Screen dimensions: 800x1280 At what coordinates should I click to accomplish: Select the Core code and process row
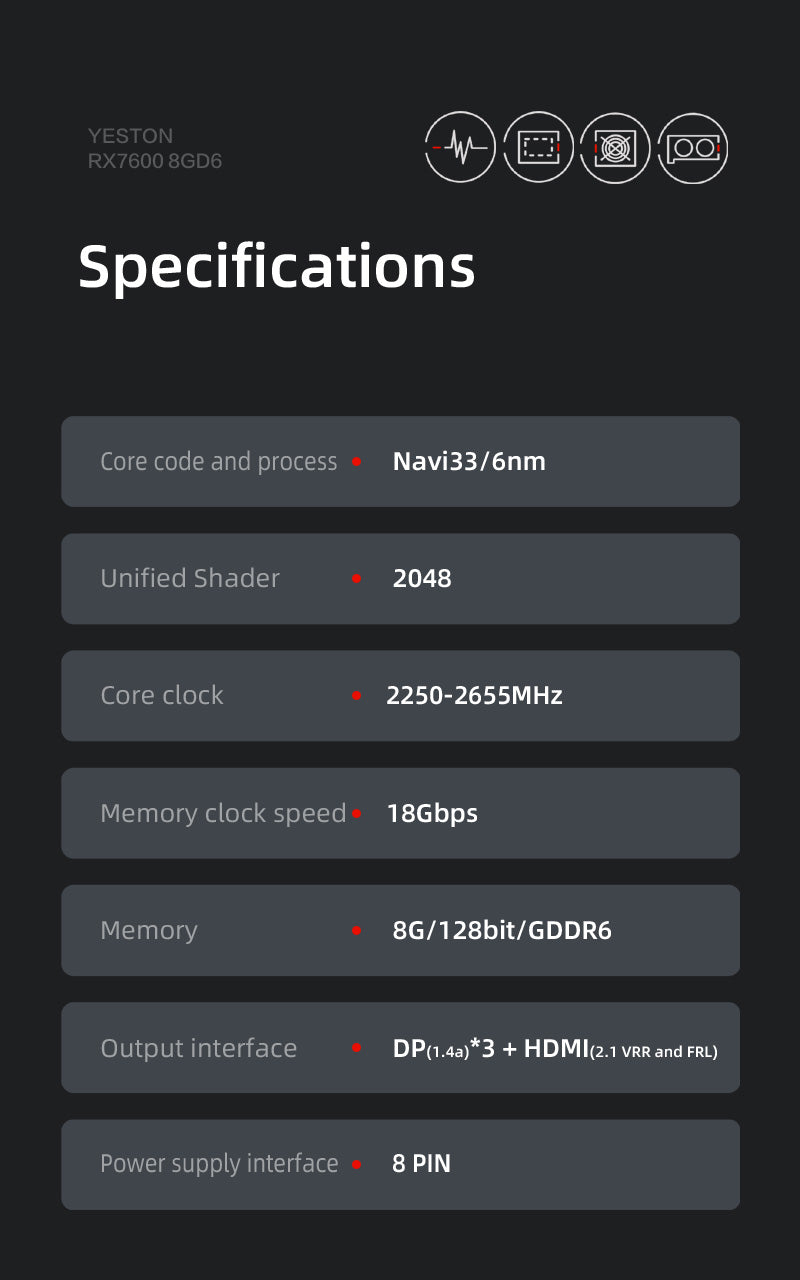click(400, 461)
